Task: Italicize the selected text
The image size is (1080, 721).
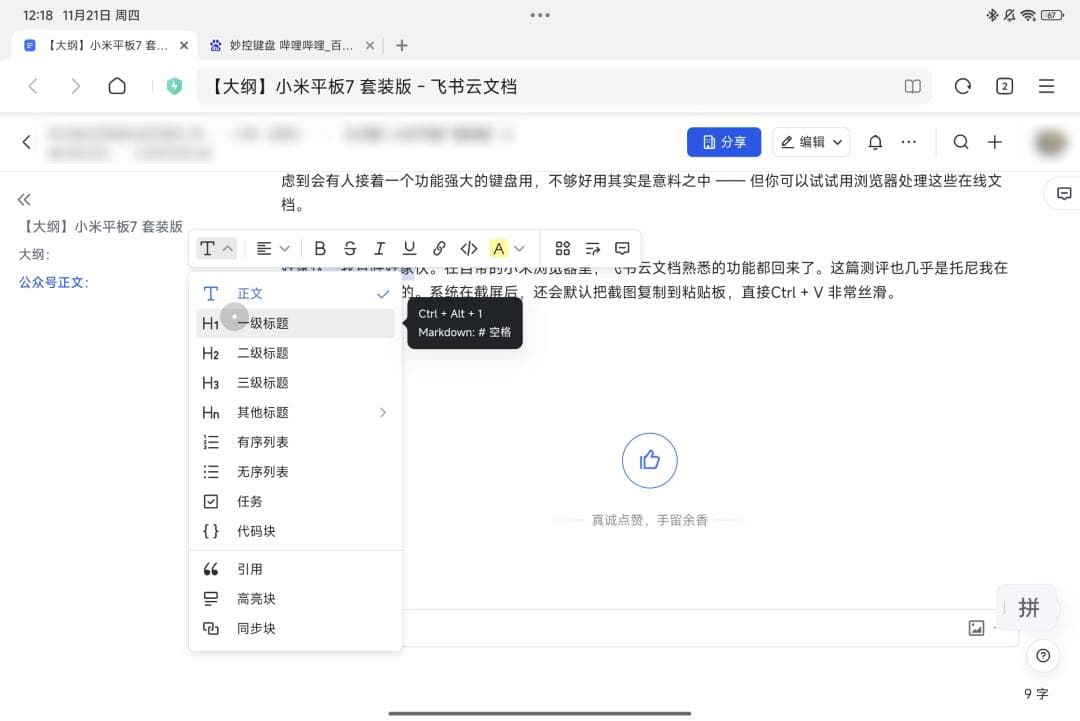Action: [380, 248]
